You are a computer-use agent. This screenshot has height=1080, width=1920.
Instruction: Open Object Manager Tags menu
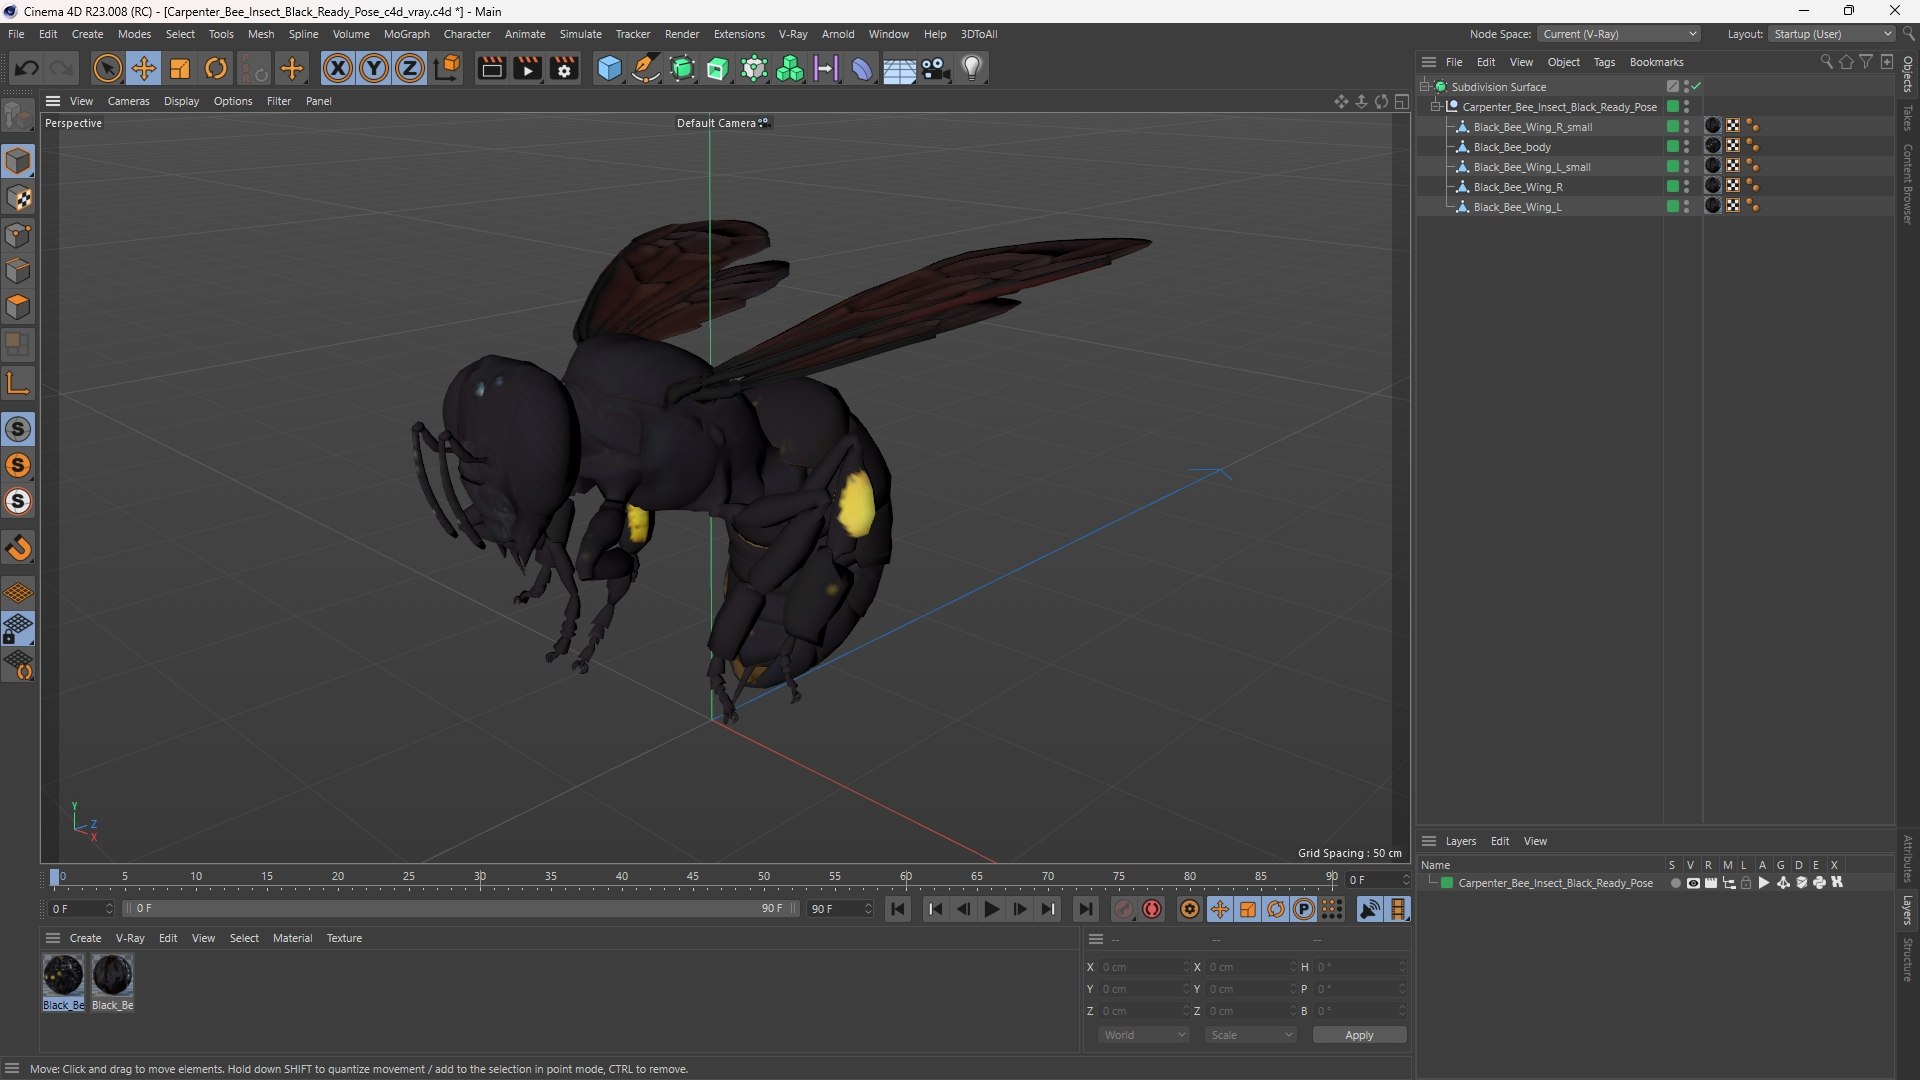pyautogui.click(x=1604, y=62)
